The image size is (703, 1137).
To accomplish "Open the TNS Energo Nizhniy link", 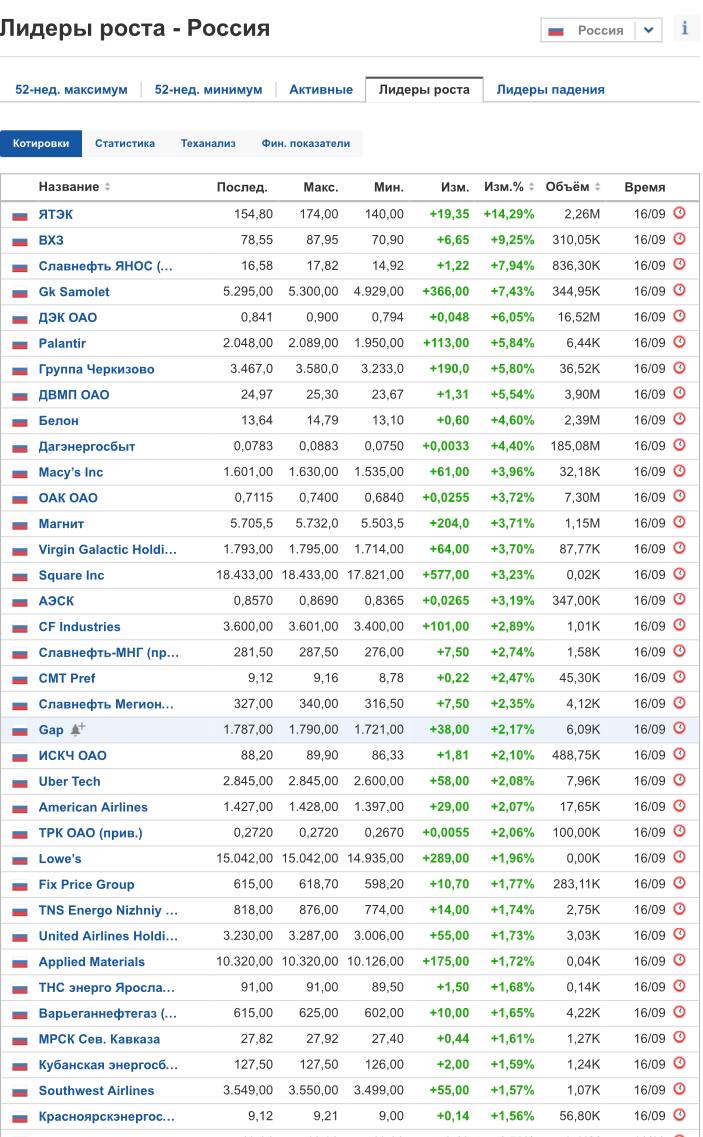I will (x=108, y=910).
